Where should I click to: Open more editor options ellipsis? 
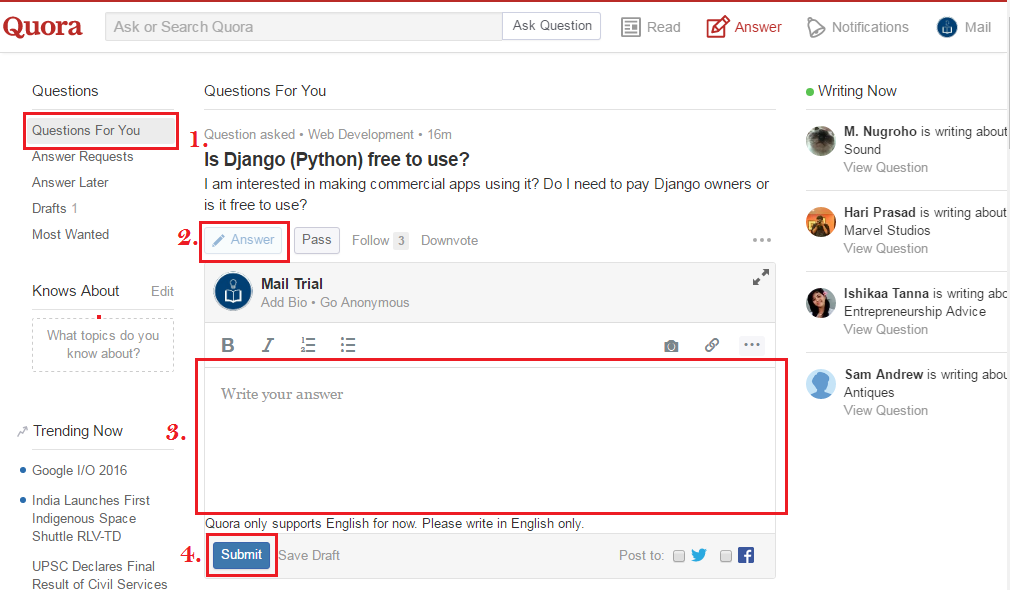752,345
